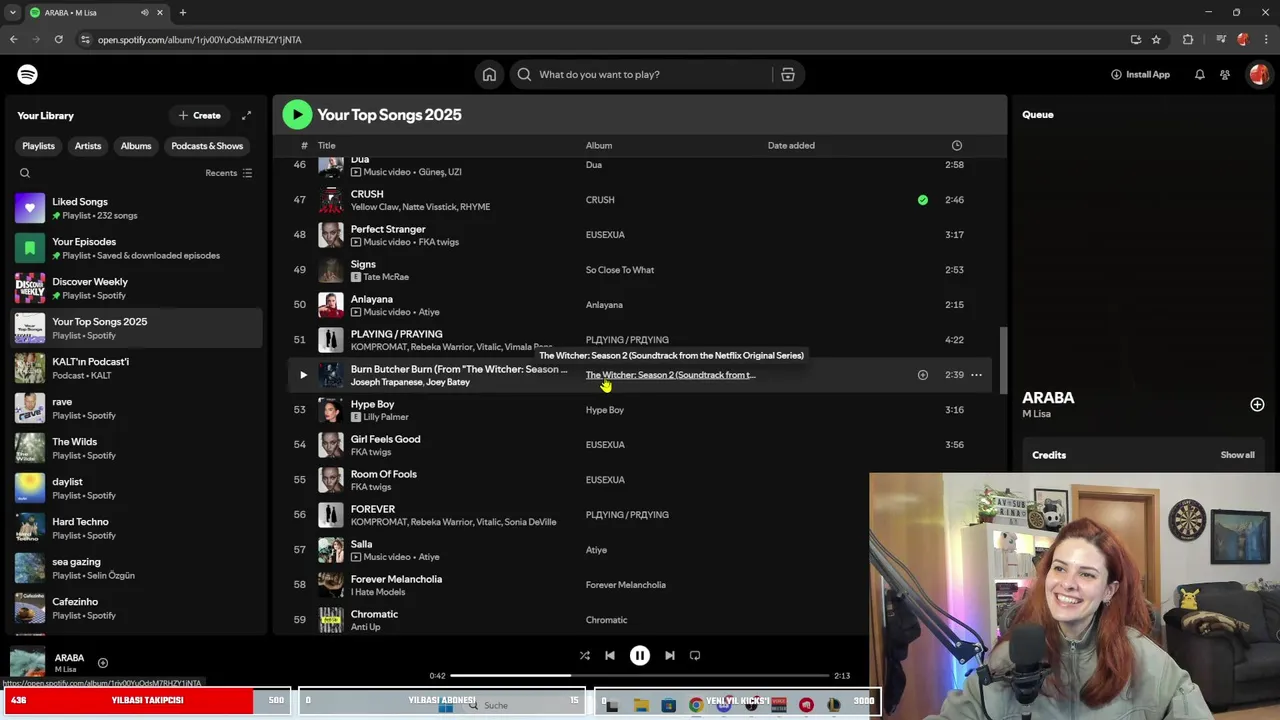This screenshot has height=720, width=1280.
Task: Click Install App button
Action: (x=1140, y=74)
